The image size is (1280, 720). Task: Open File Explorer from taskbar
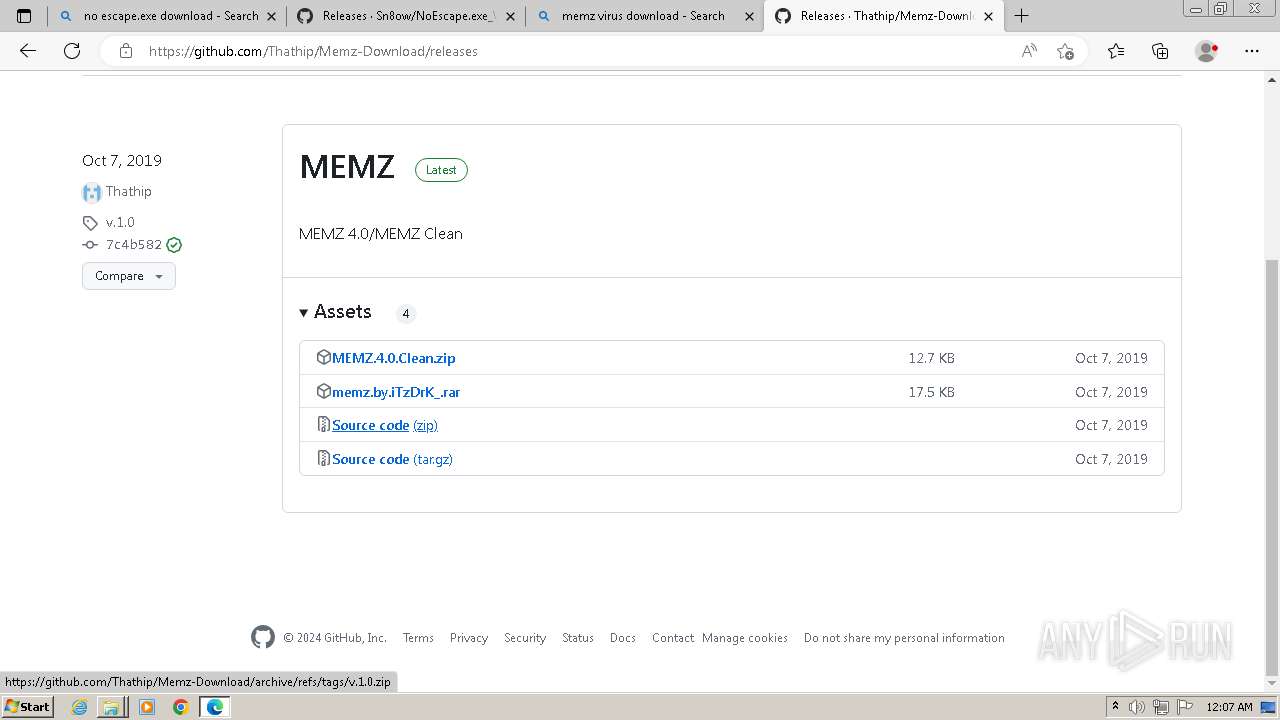point(111,707)
